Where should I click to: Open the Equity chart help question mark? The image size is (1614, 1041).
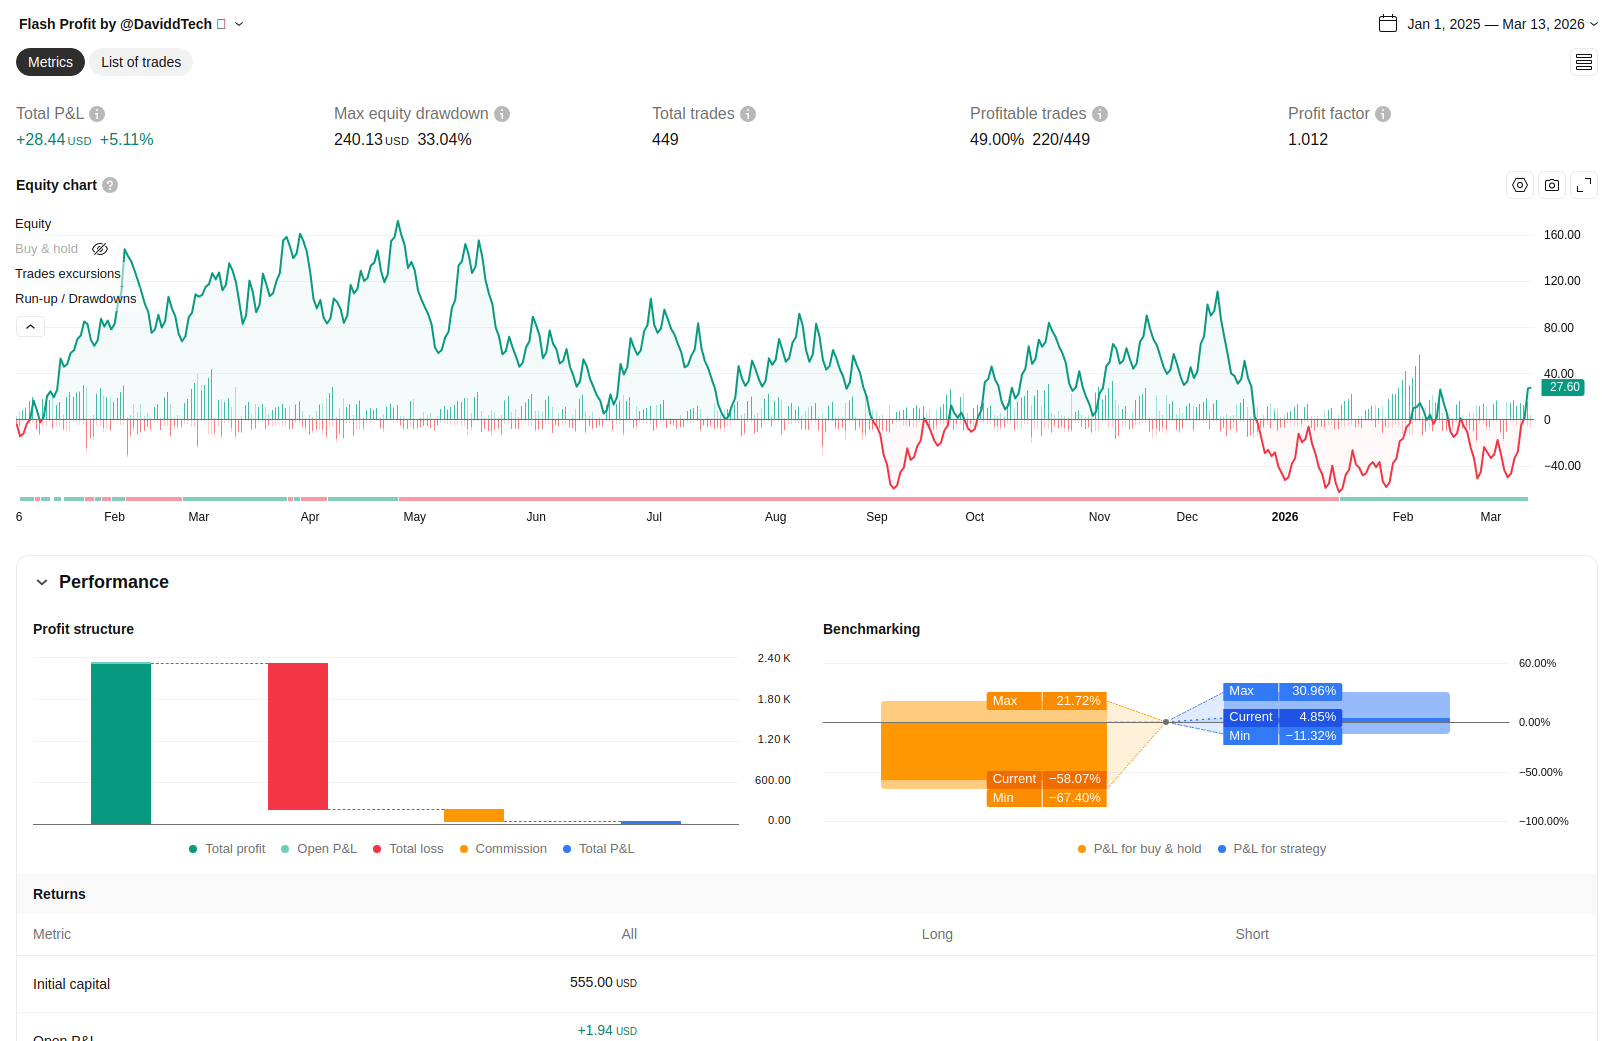tap(110, 185)
